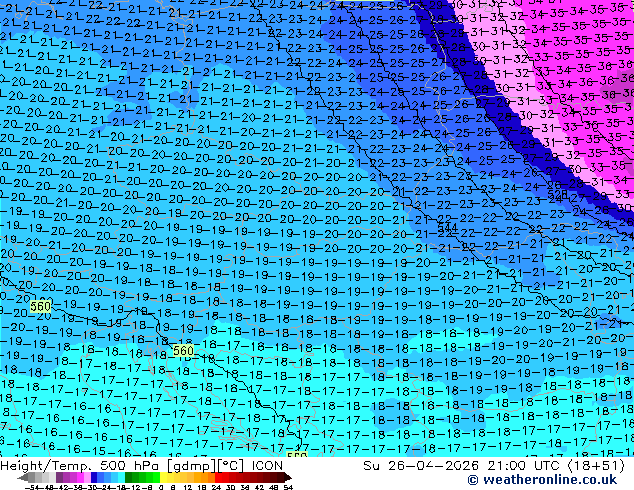634x490 pixels.
Task: Pick the bright yellow 0 swatch on scale
Action: click(x=163, y=478)
